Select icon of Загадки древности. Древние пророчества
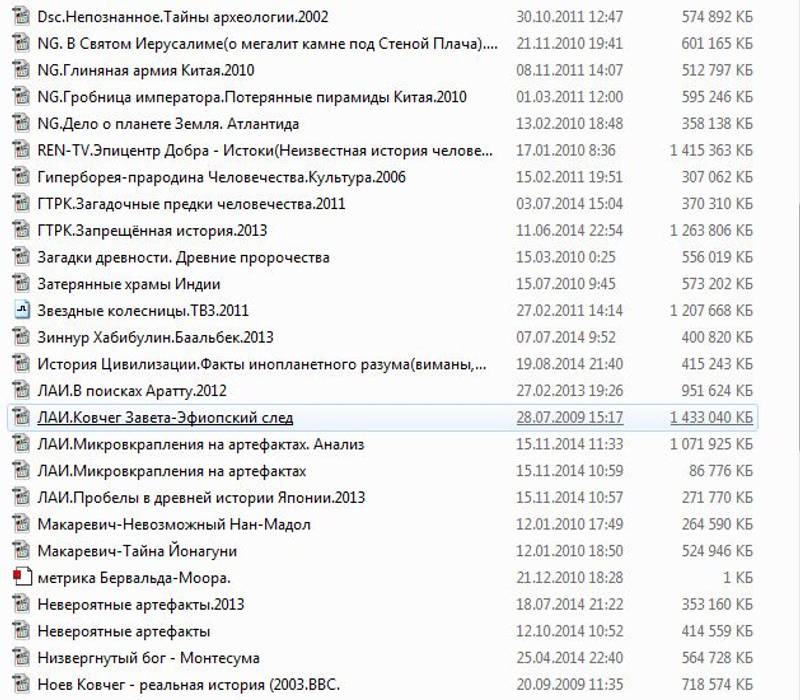Screen dimensions: 800x700 coord(21,257)
